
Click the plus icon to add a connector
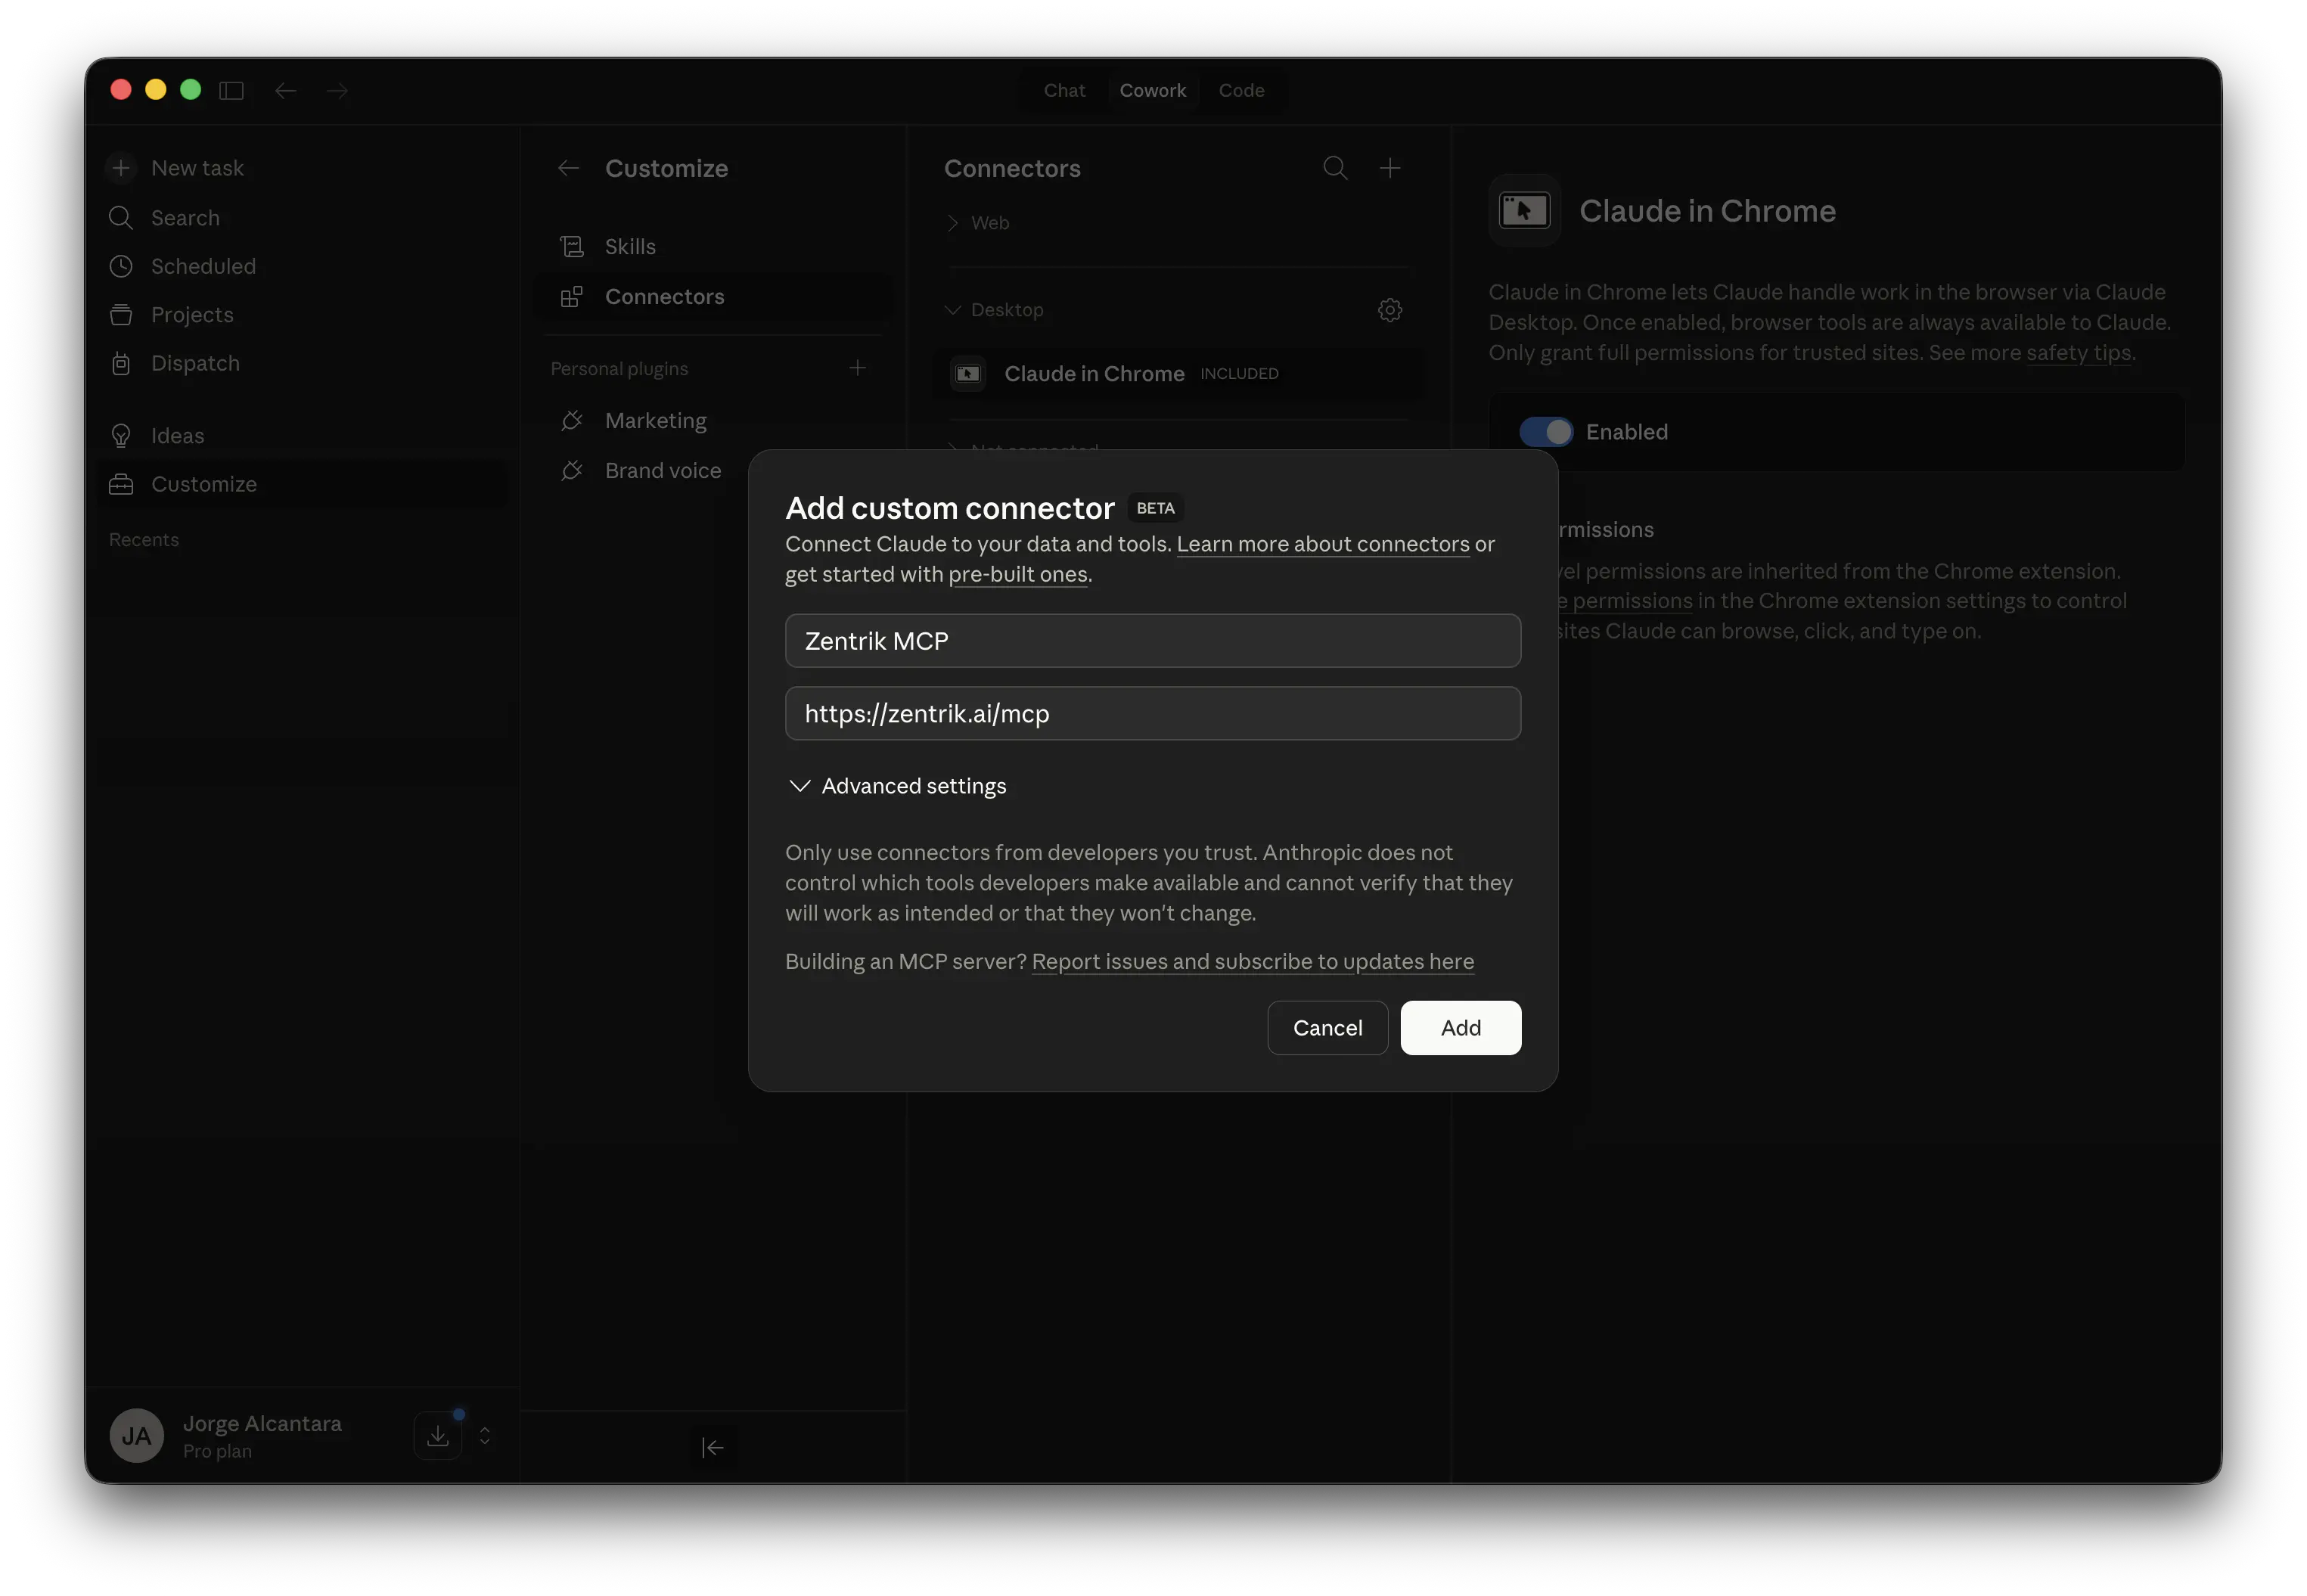(1391, 167)
